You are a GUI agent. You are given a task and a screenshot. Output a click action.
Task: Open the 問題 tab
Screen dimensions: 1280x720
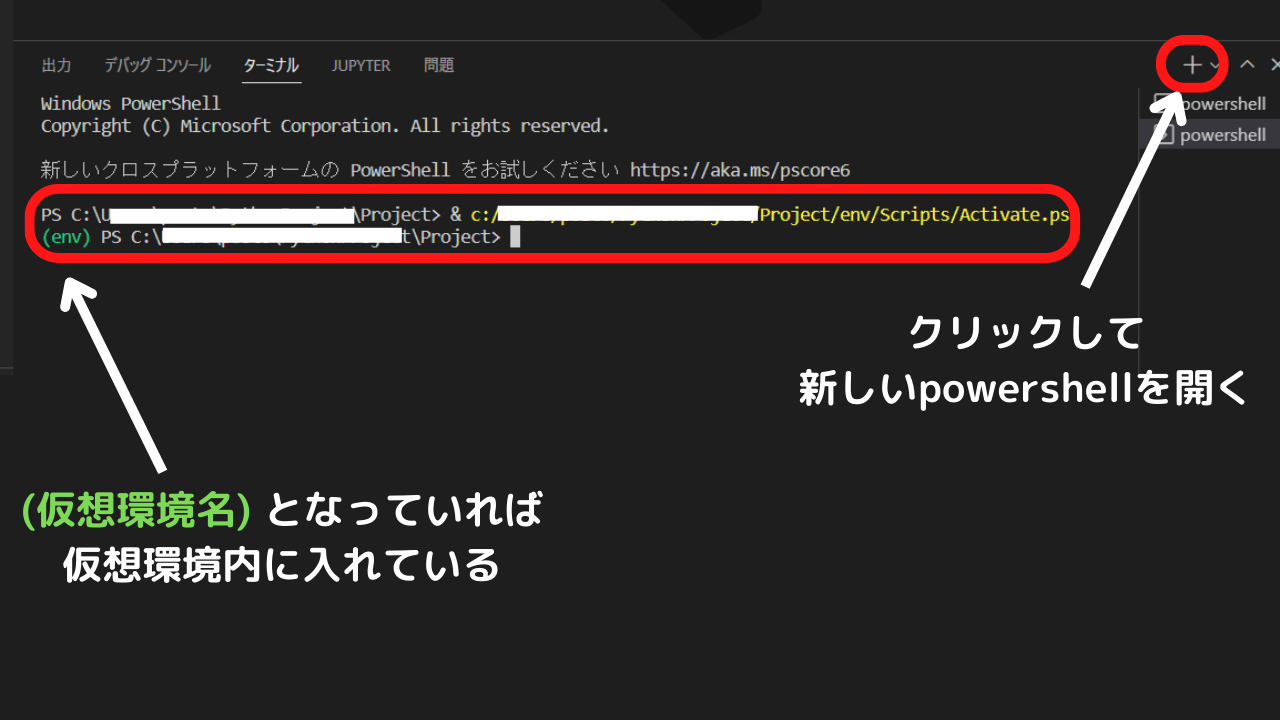pyautogui.click(x=439, y=65)
